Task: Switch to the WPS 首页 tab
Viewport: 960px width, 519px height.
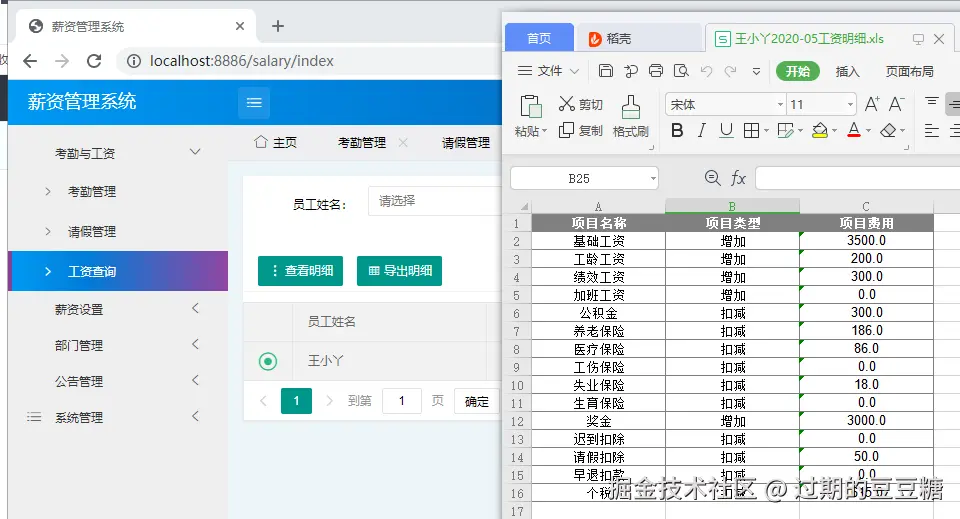Action: pyautogui.click(x=539, y=38)
